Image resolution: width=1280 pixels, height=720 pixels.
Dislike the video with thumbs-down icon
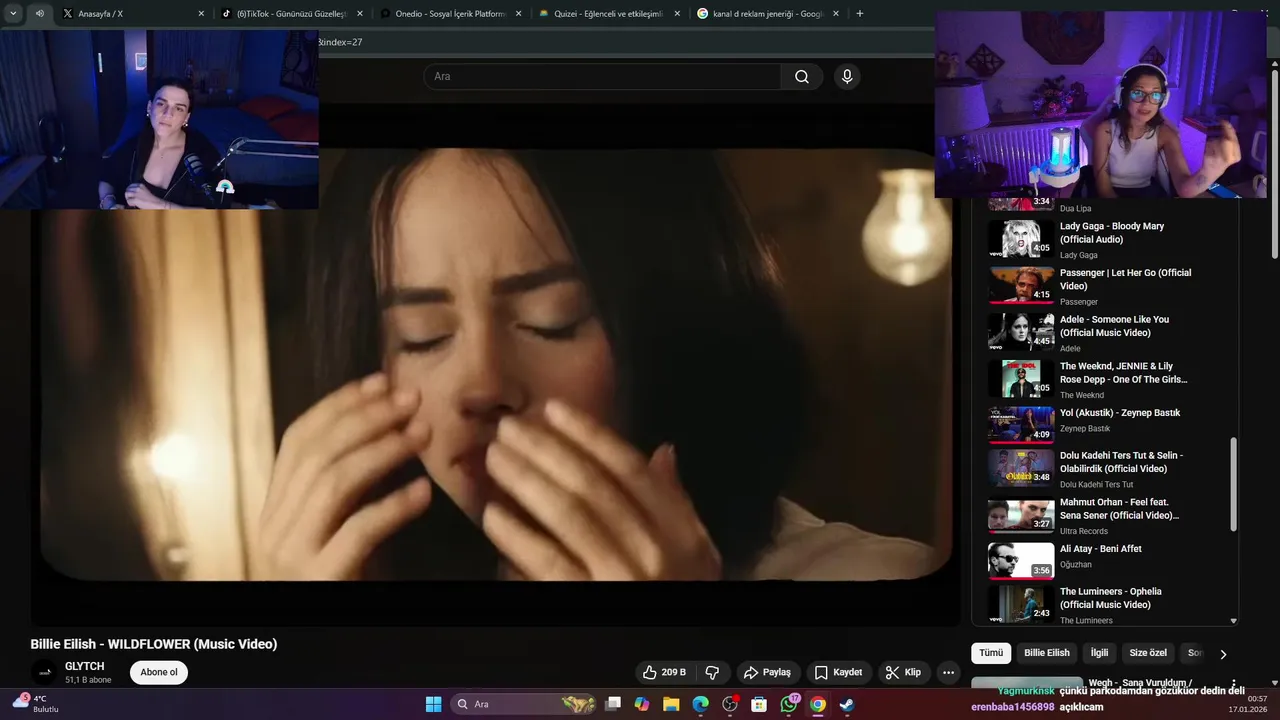pyautogui.click(x=713, y=672)
